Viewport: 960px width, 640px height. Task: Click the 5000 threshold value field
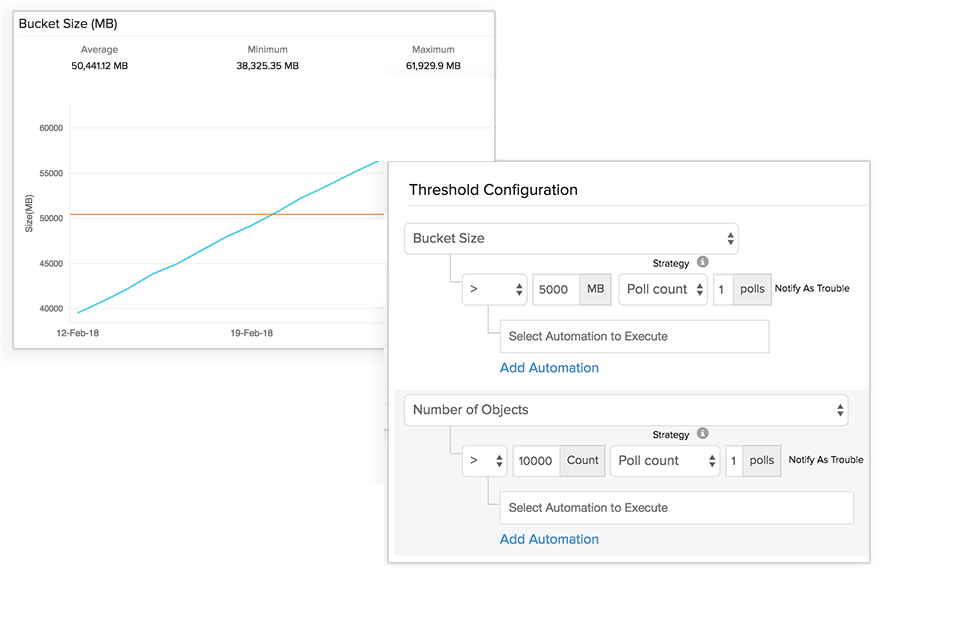coord(554,289)
